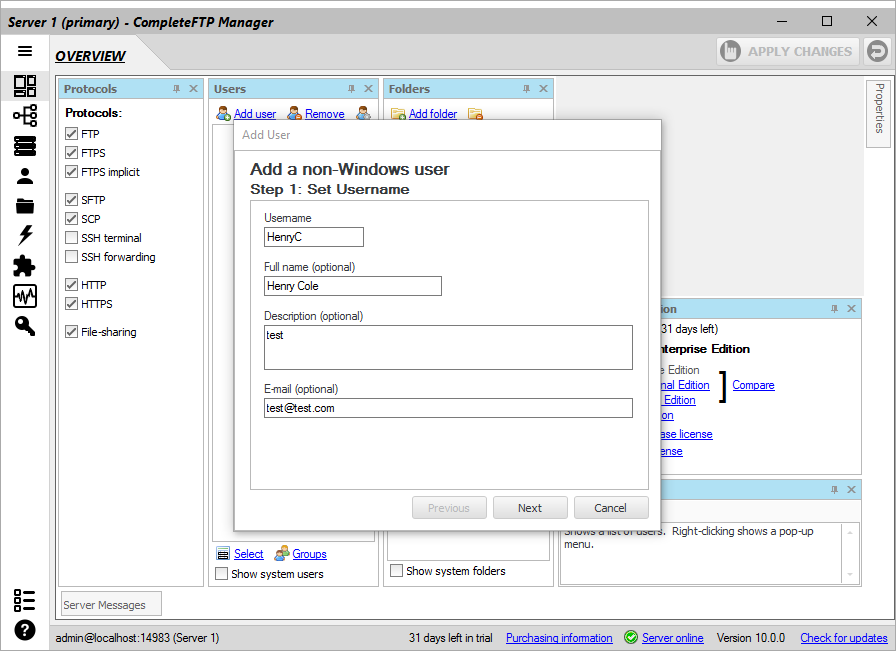Open the Folders sidebar icon
896x651 pixels.
click(25, 206)
